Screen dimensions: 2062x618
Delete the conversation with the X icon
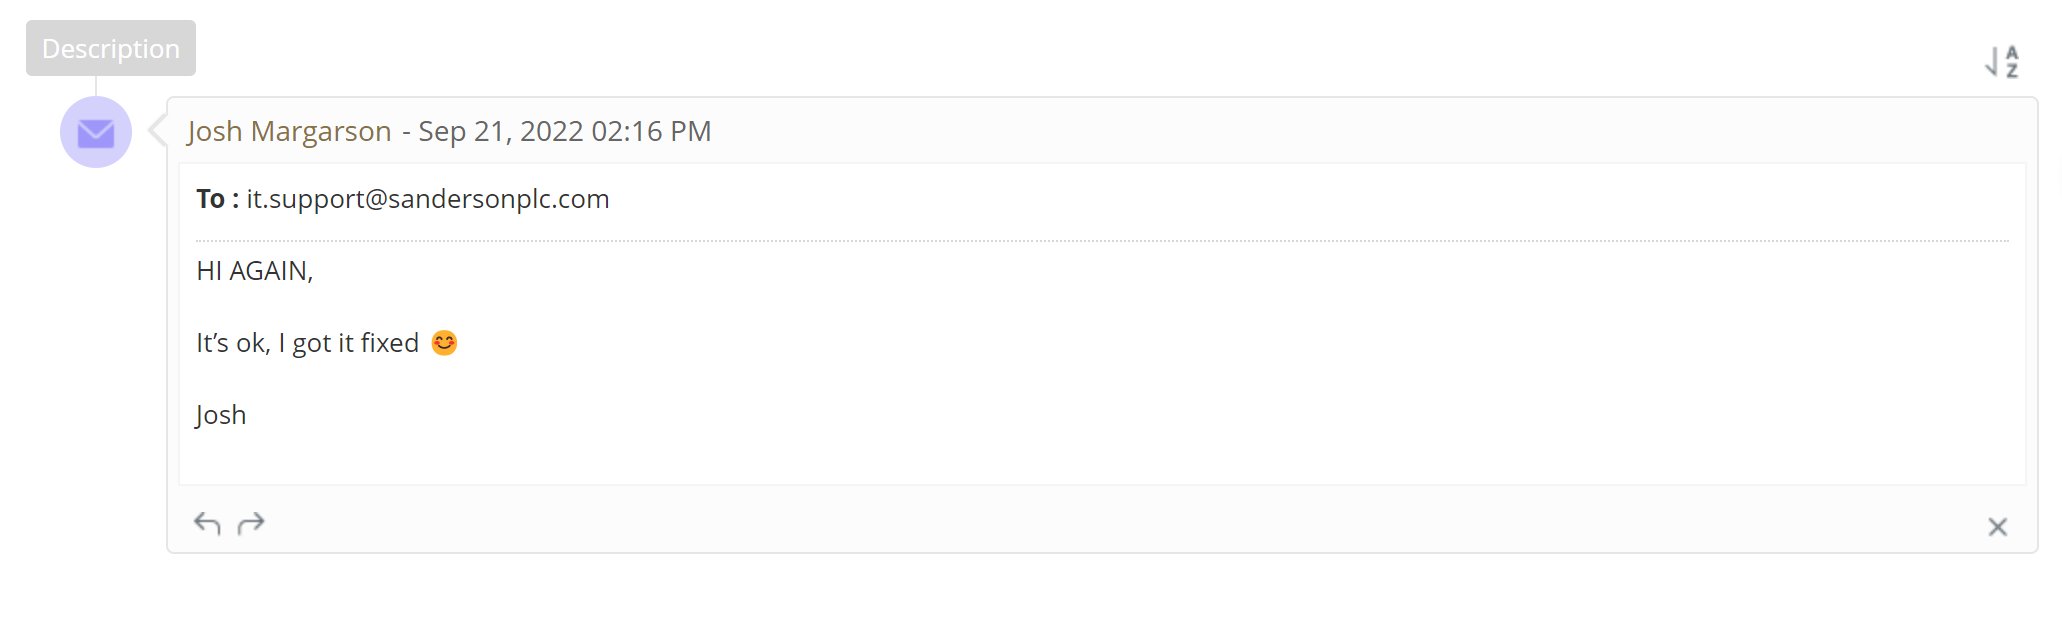coord(1997,527)
